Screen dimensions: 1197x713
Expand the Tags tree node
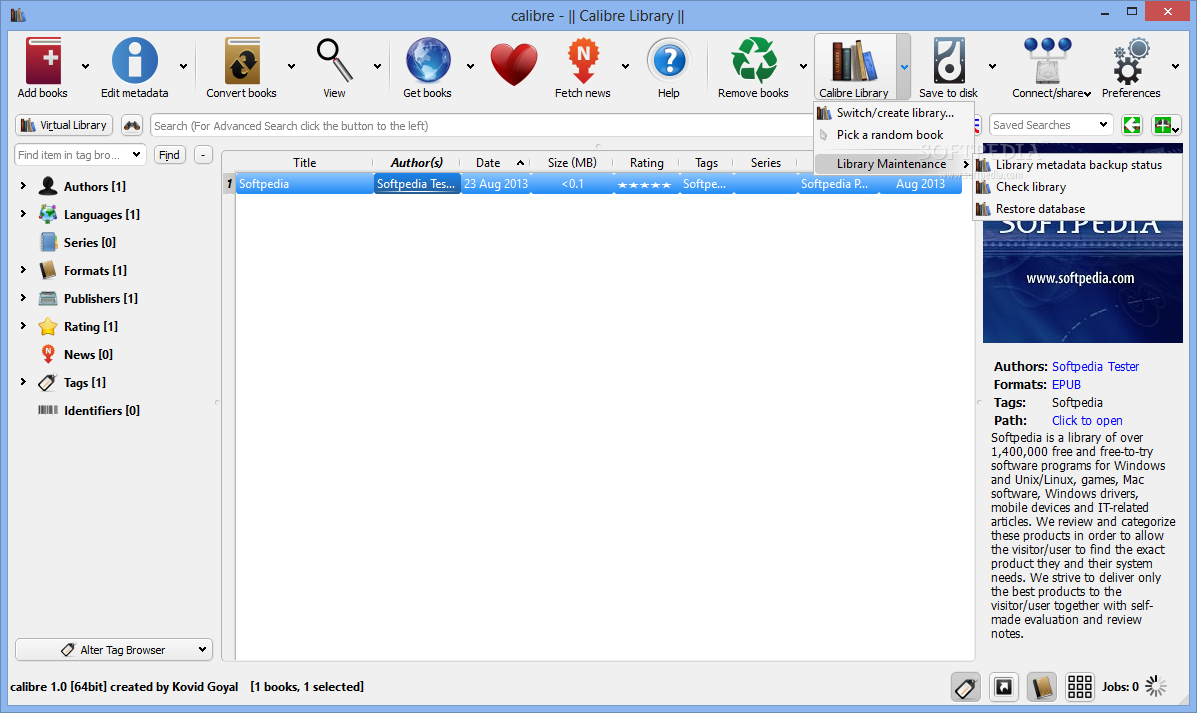pyautogui.click(x=23, y=382)
